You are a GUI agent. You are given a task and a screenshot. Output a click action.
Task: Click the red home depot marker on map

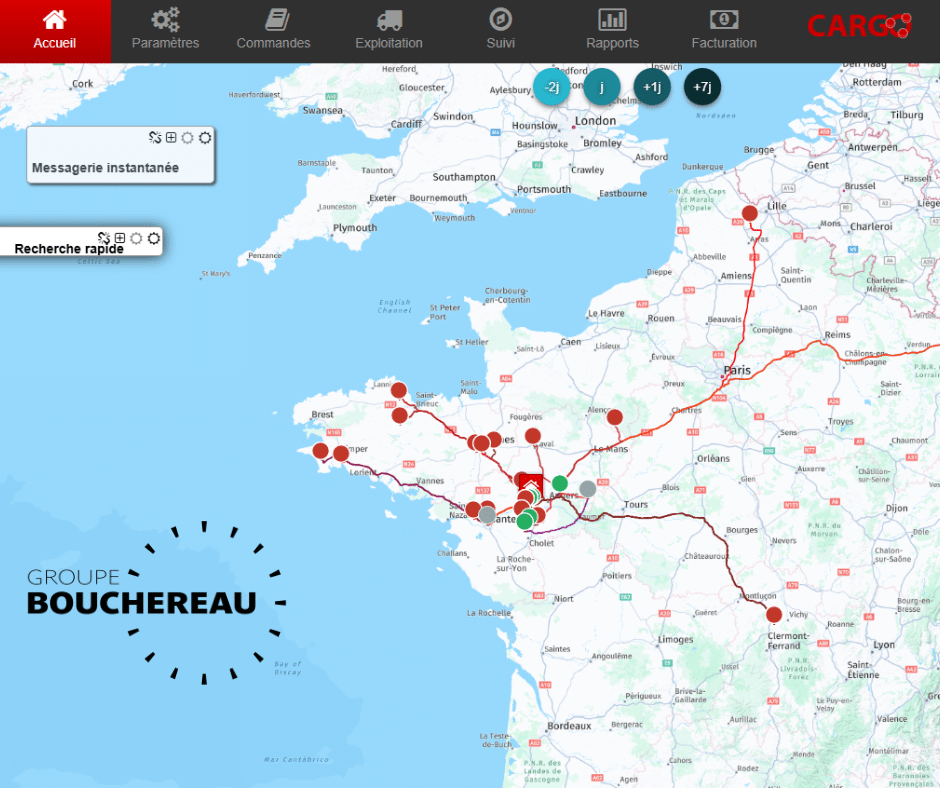(531, 483)
